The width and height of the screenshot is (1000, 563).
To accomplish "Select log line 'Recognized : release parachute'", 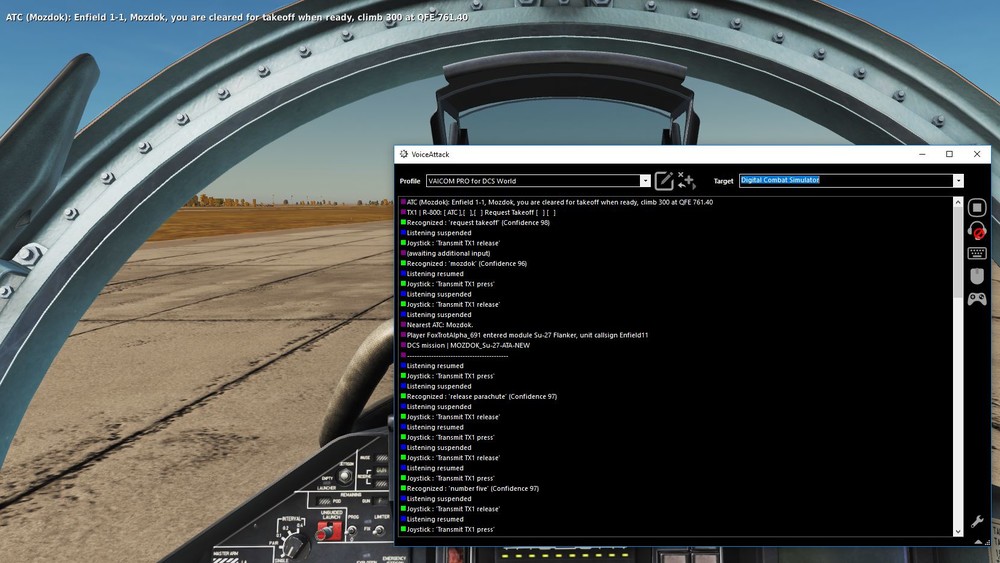I will coord(478,396).
